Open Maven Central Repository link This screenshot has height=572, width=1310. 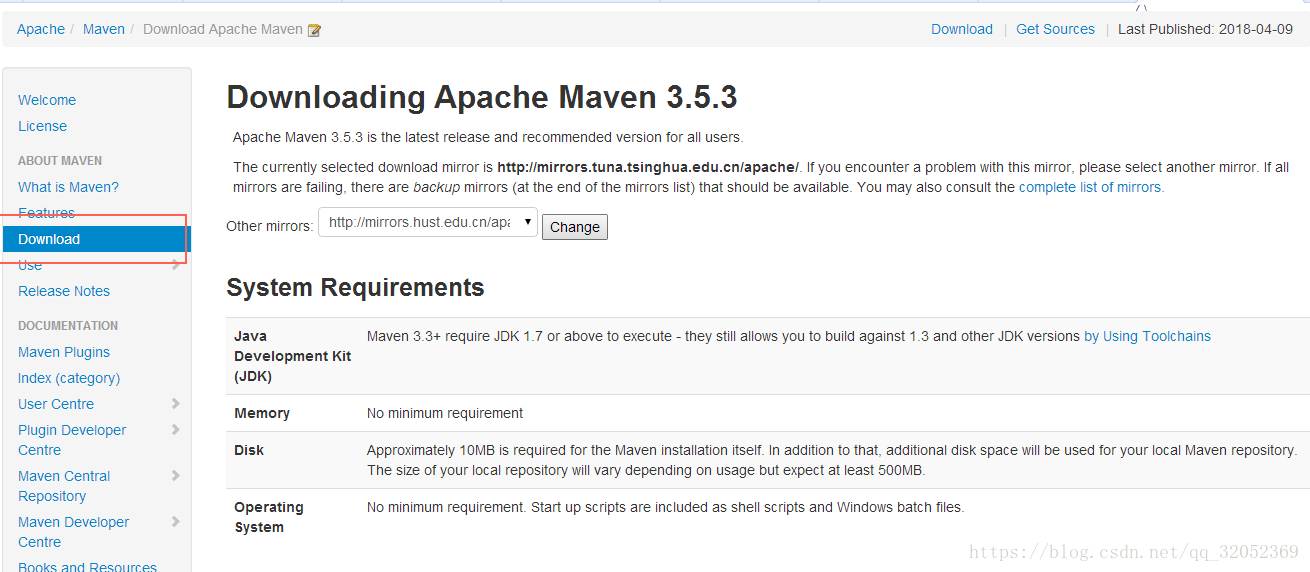[x=64, y=486]
